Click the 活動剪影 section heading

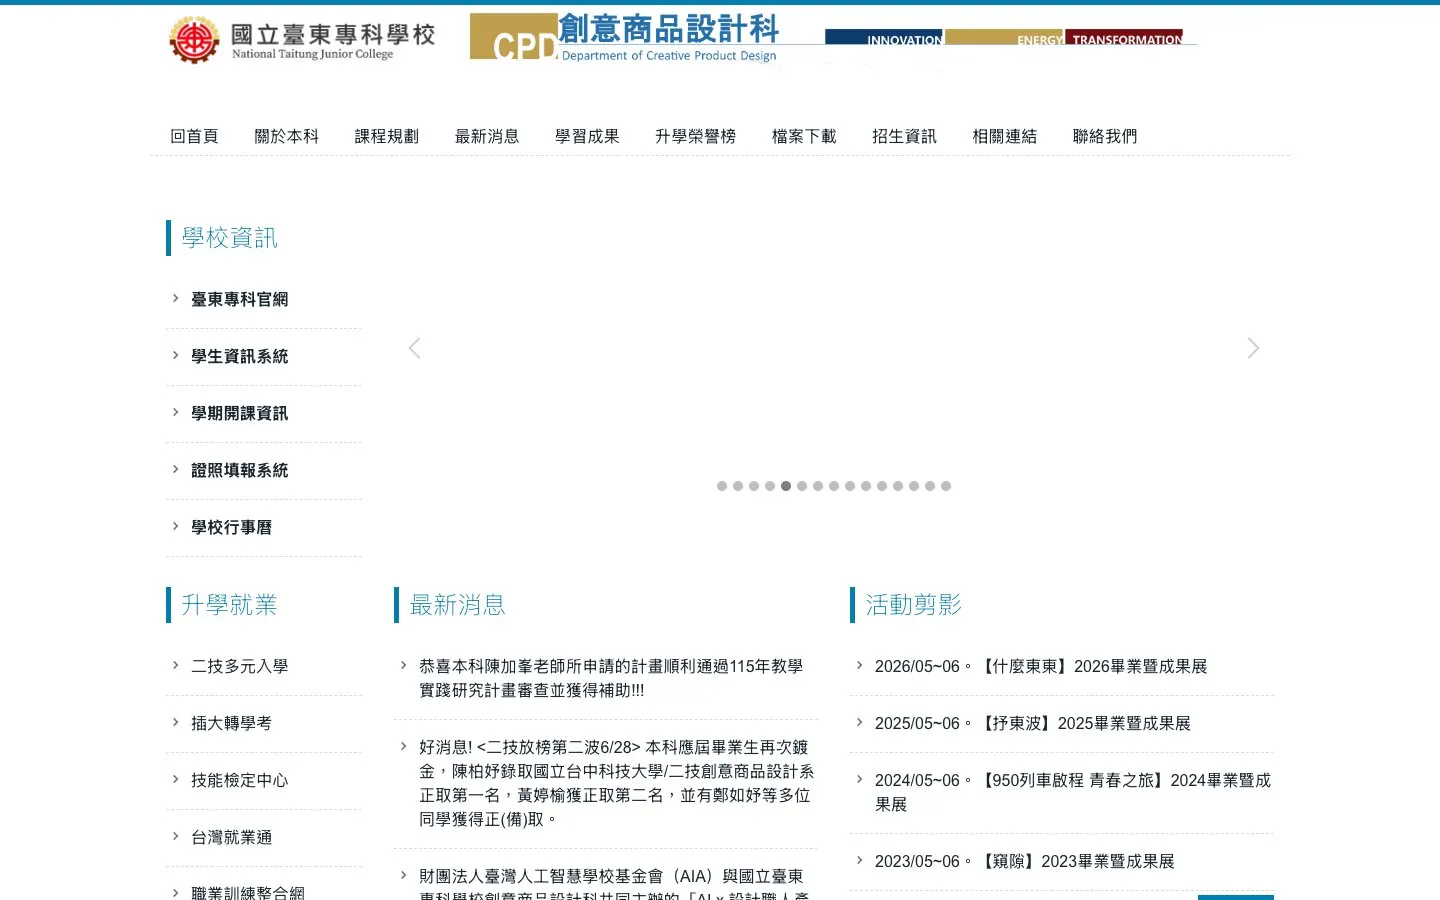913,605
